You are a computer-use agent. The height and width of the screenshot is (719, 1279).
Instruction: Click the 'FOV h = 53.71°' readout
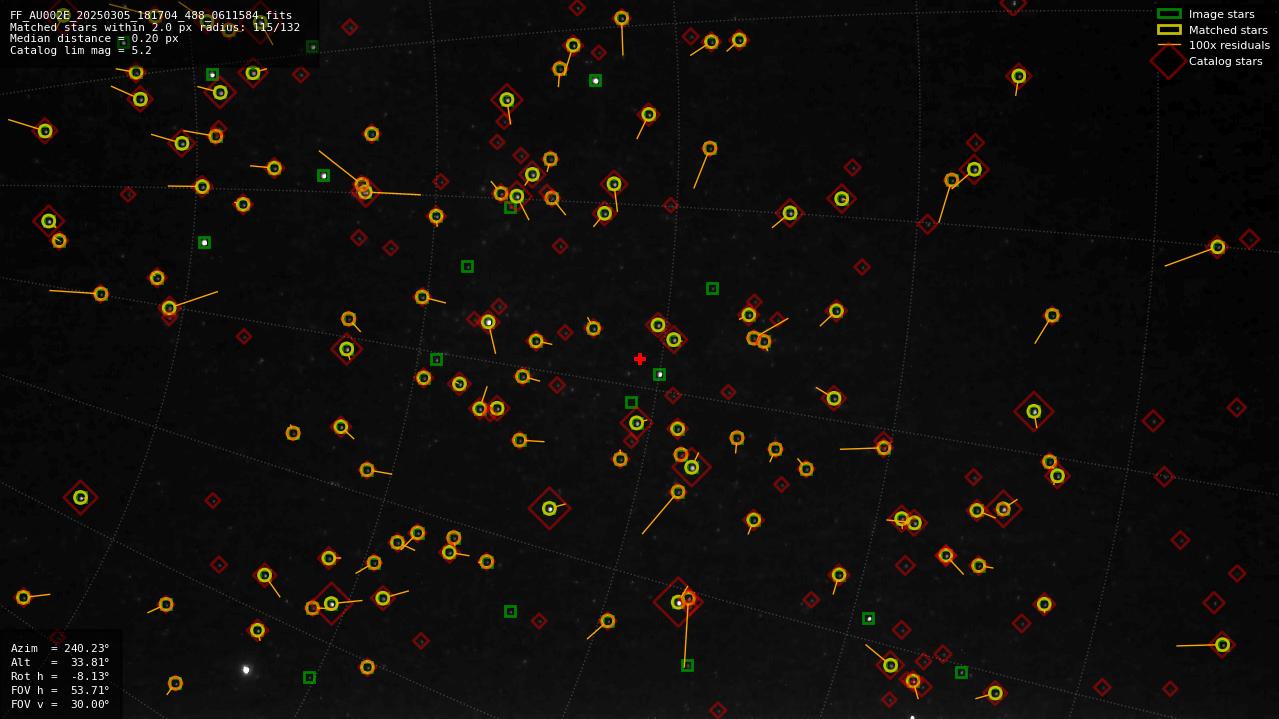pos(60,690)
